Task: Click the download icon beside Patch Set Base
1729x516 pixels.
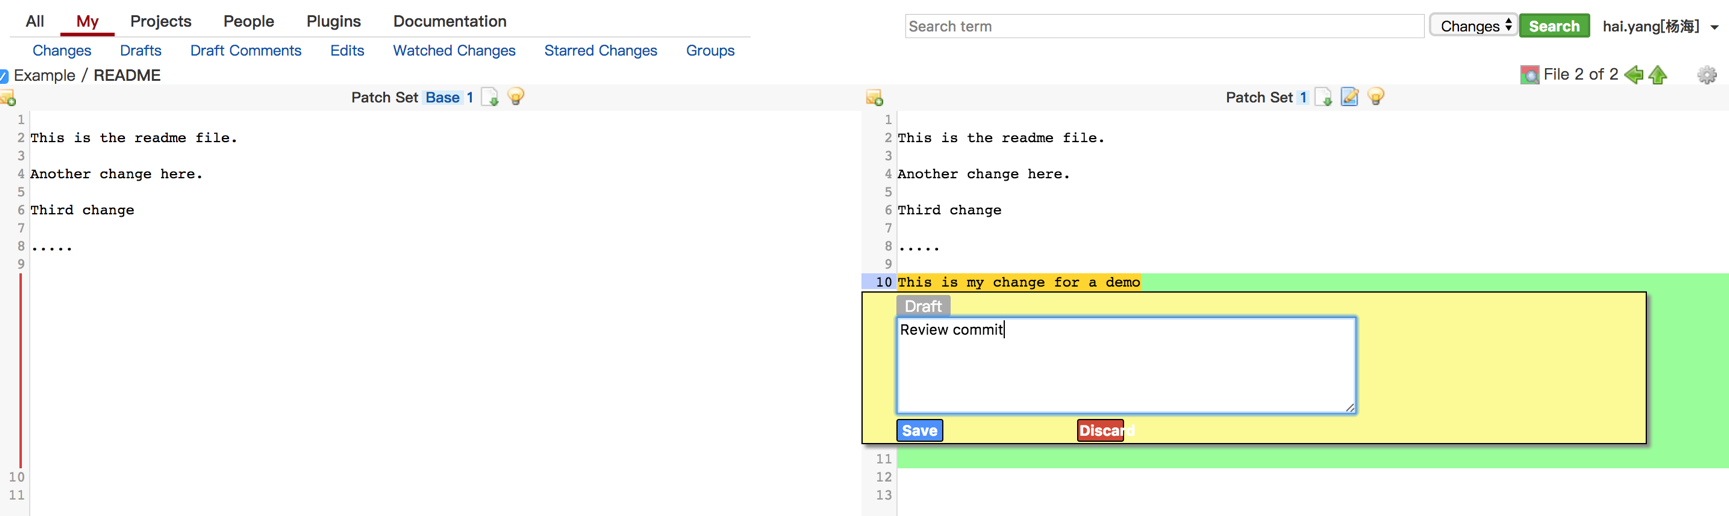Action: 490,97
